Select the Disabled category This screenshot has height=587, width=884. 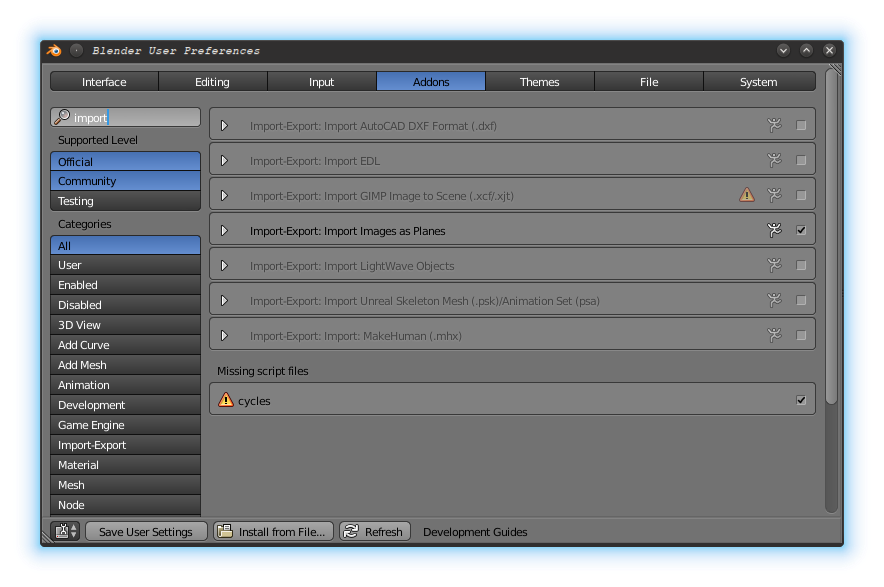click(125, 305)
